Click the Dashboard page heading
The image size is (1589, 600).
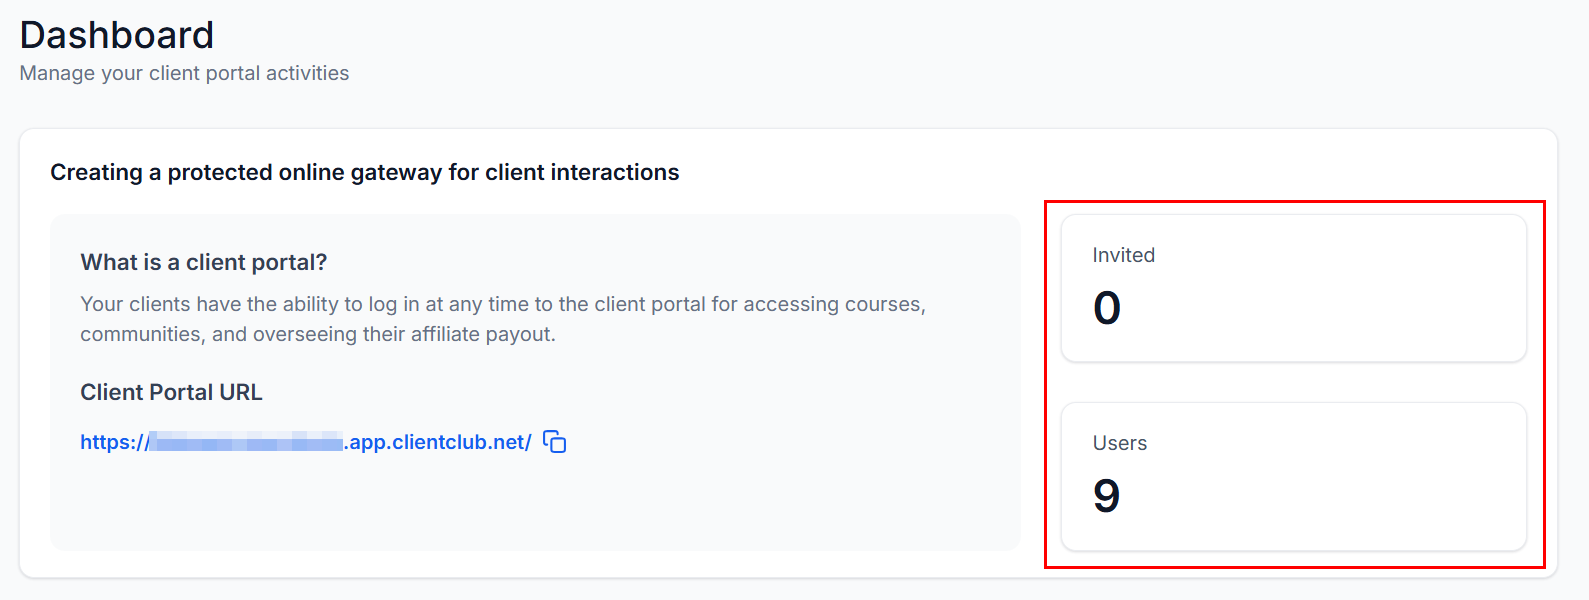tap(117, 36)
